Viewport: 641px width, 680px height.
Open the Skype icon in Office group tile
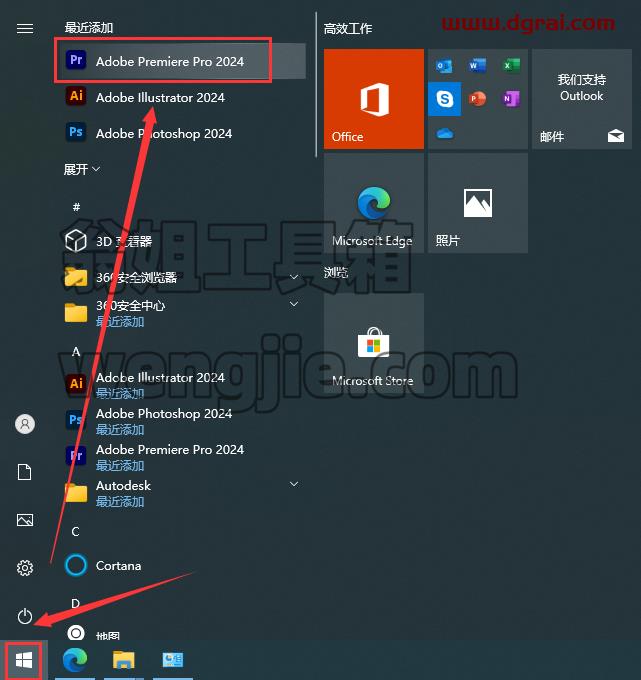tap(445, 99)
